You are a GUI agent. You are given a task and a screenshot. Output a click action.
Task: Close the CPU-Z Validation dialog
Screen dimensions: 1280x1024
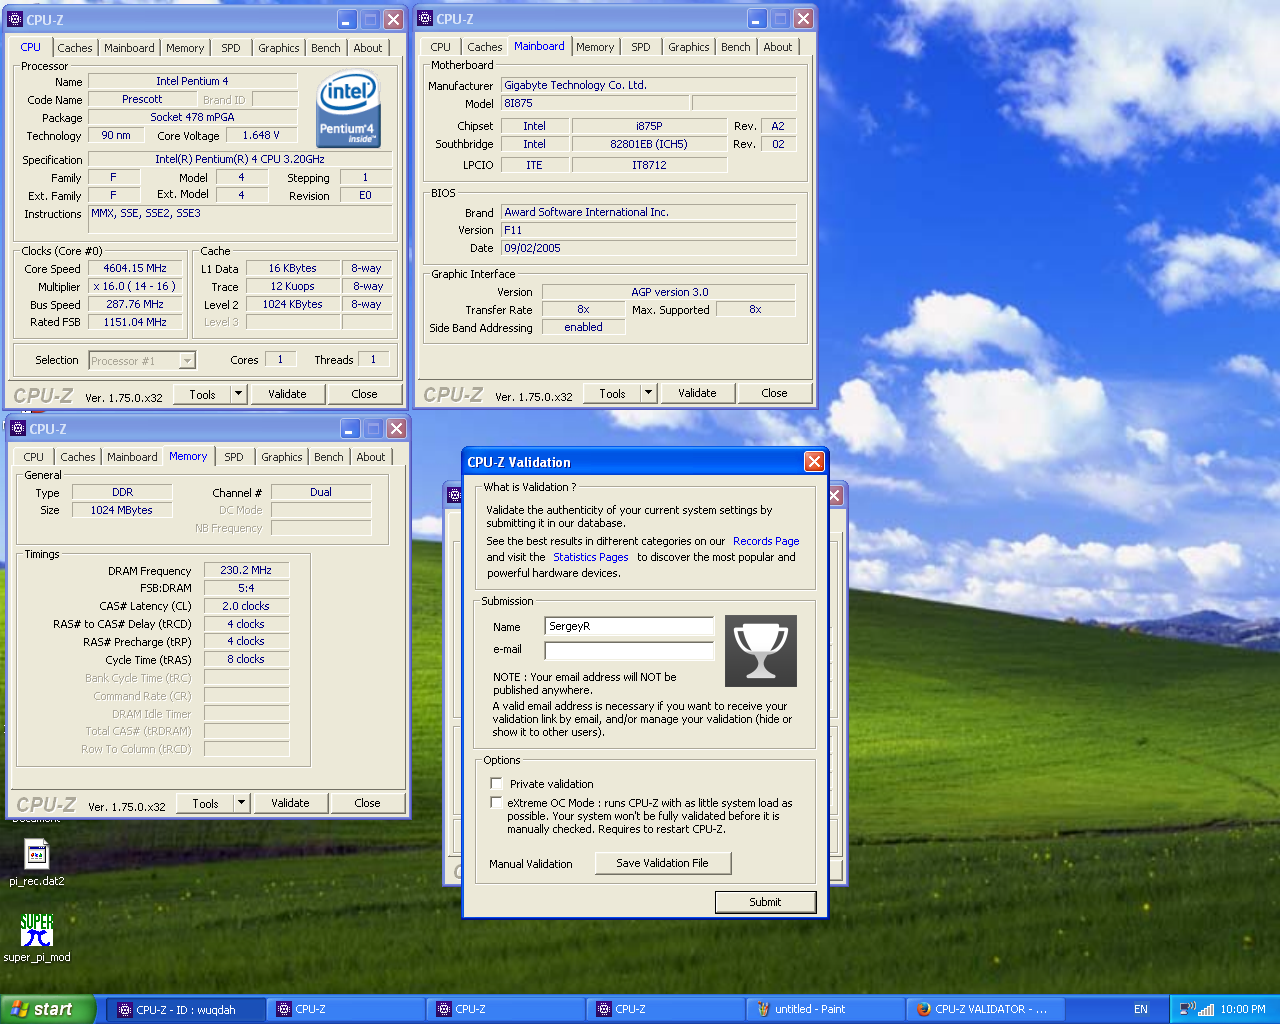tap(814, 461)
